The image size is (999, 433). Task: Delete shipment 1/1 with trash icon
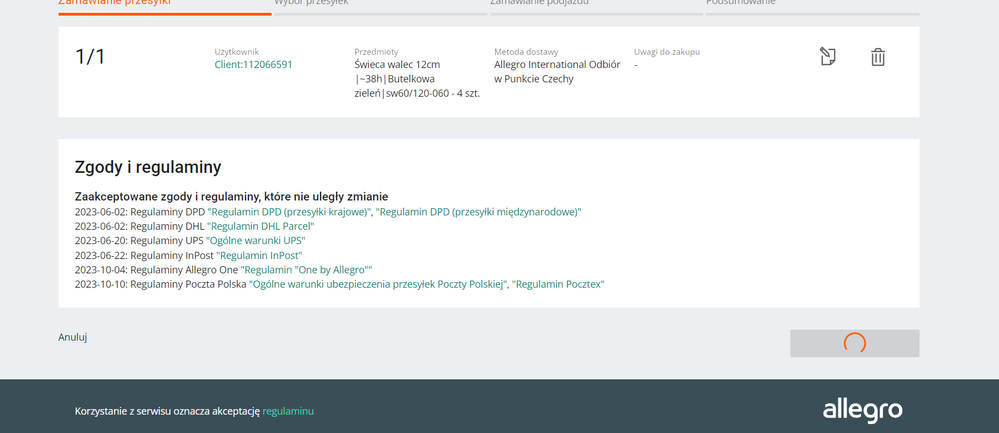(878, 57)
